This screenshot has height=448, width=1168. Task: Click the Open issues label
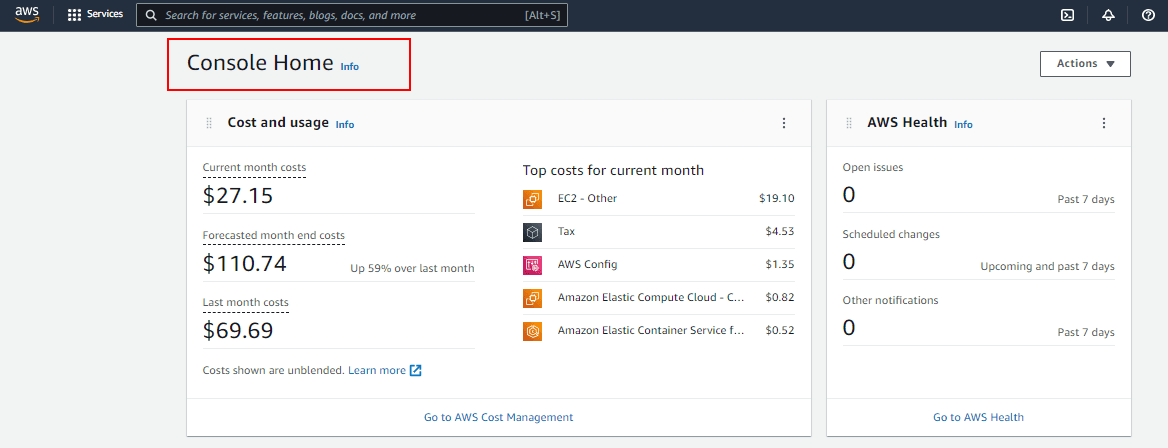[873, 168]
